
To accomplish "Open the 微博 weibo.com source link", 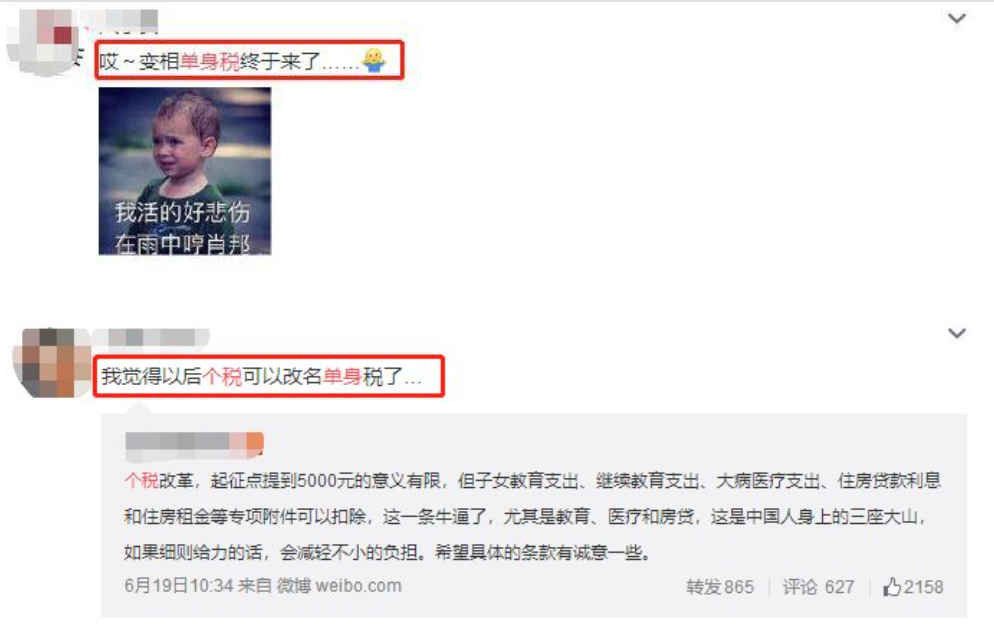I will coord(339,585).
